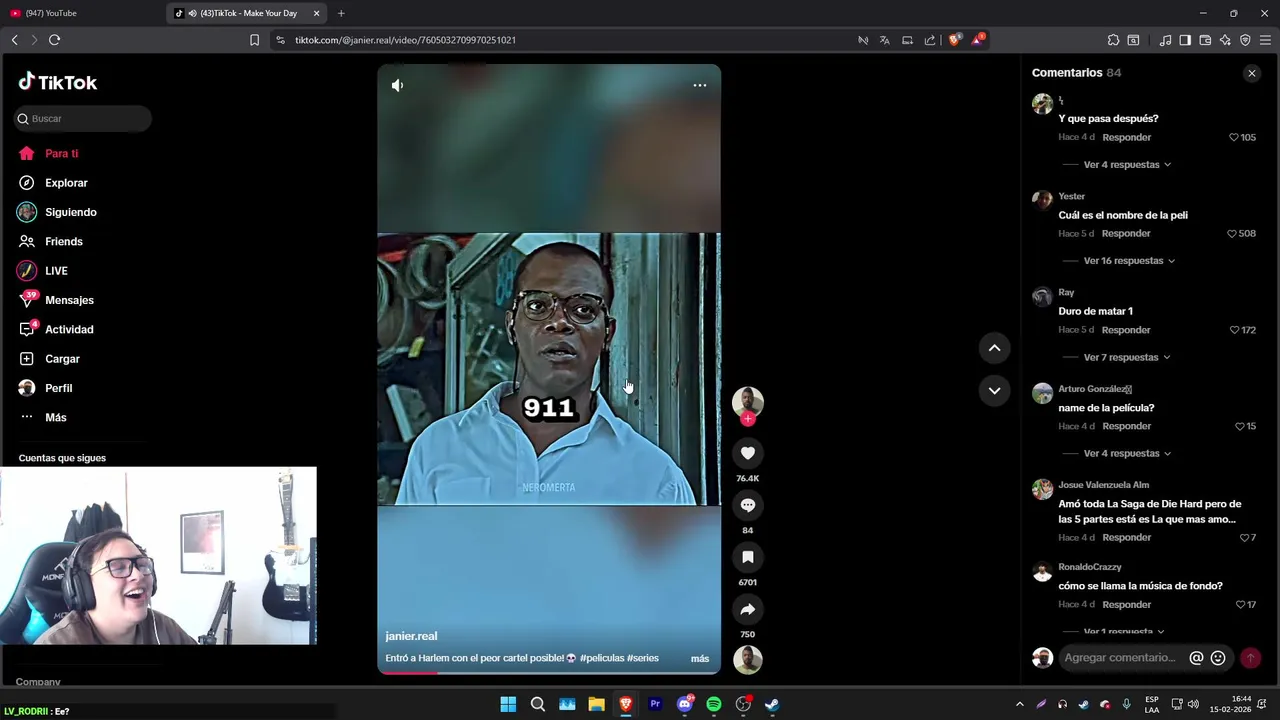Reply to Ray's comment via Responder
The height and width of the screenshot is (720, 1280).
[x=1126, y=330]
